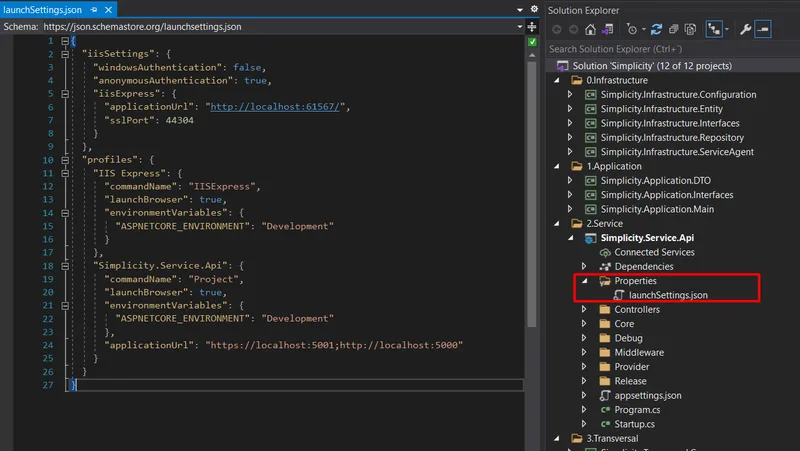Click the Show All Files icon

tap(690, 30)
